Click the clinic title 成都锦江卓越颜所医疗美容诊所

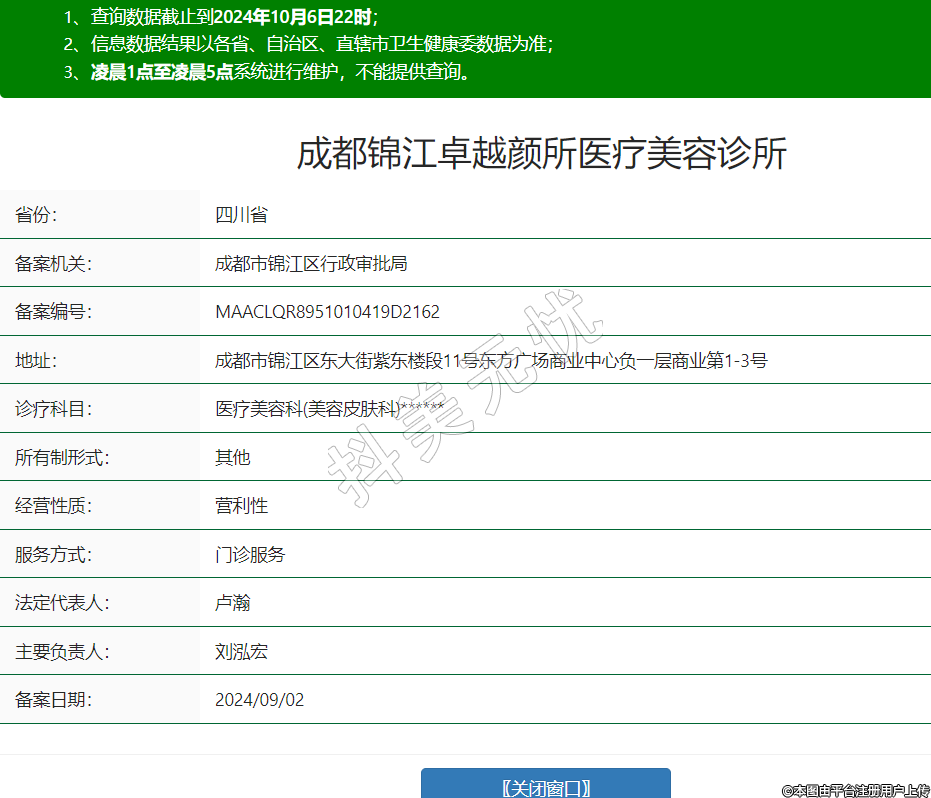pos(541,155)
